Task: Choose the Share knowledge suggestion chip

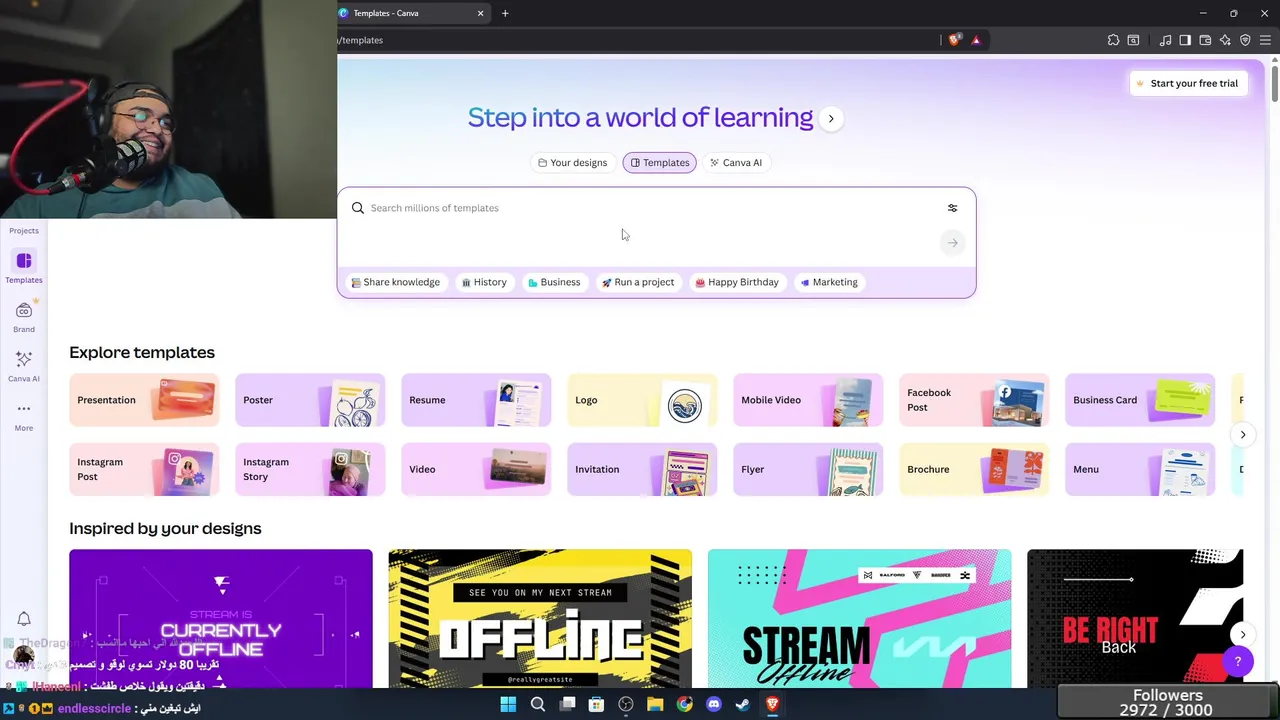Action: point(395,282)
